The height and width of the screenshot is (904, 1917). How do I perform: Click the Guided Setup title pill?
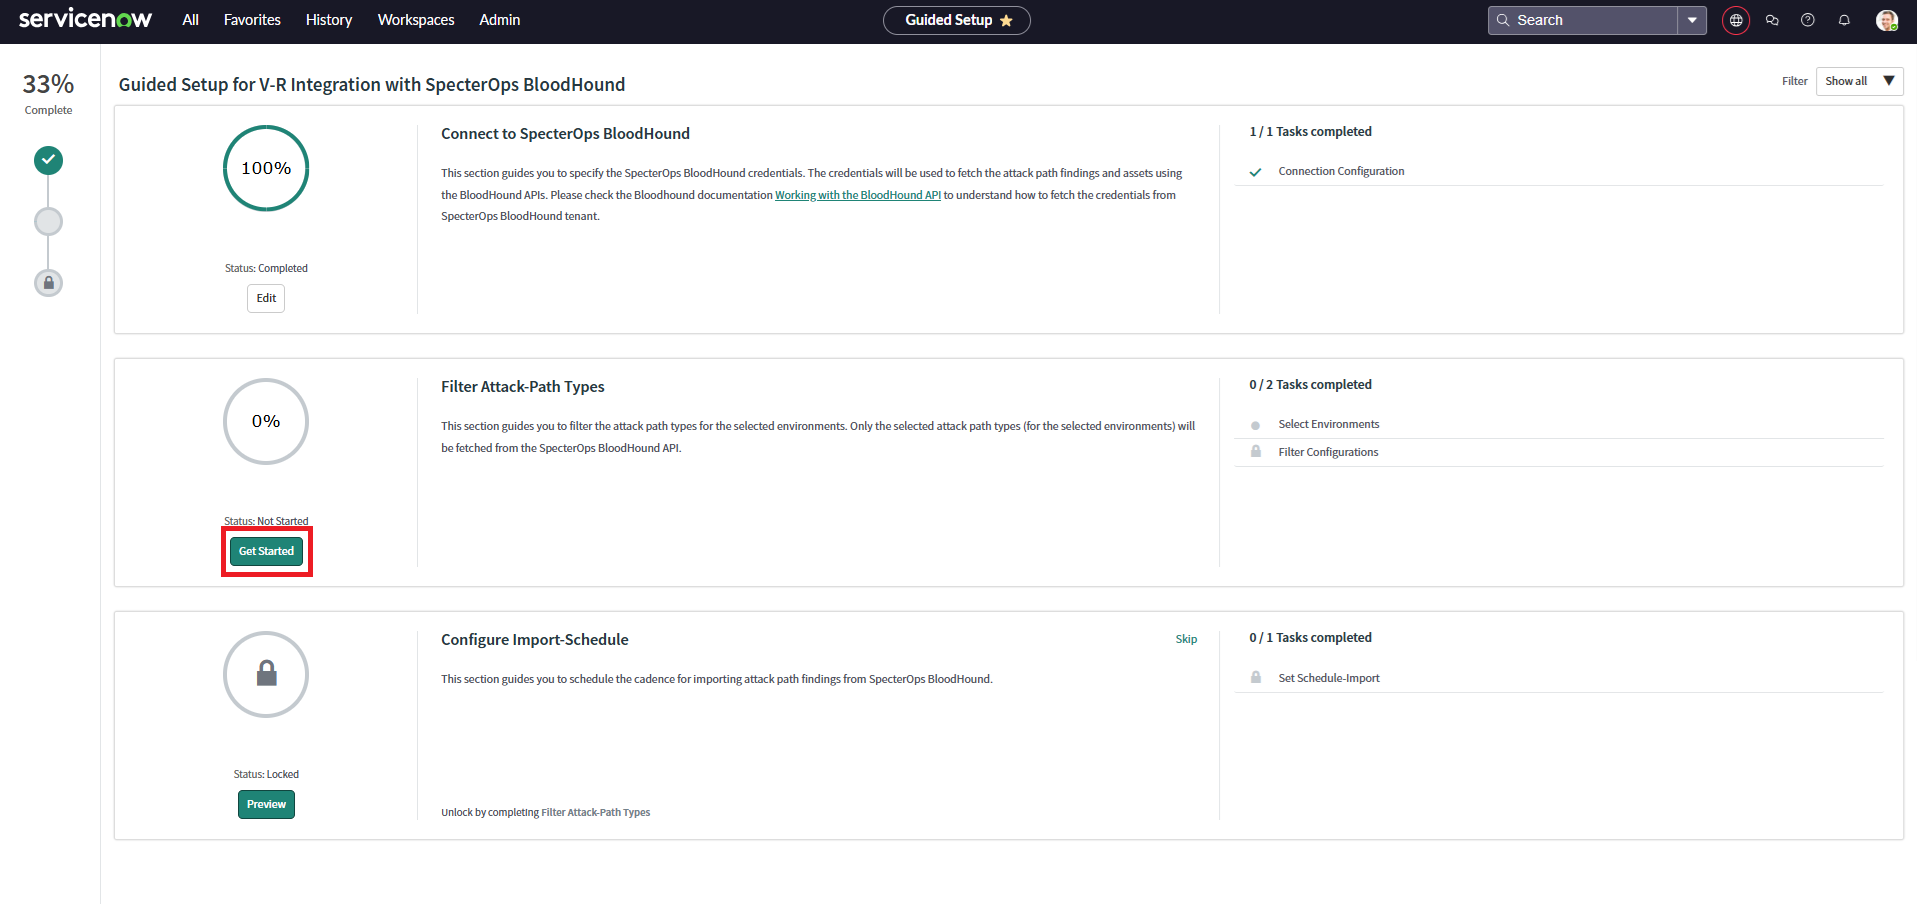956,20
